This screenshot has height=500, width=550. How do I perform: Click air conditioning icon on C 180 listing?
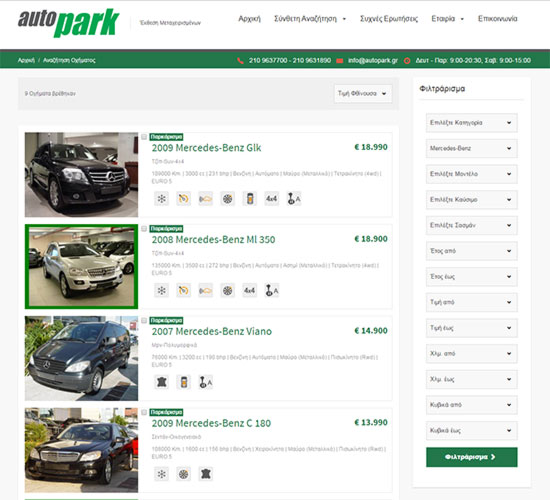[161, 474]
